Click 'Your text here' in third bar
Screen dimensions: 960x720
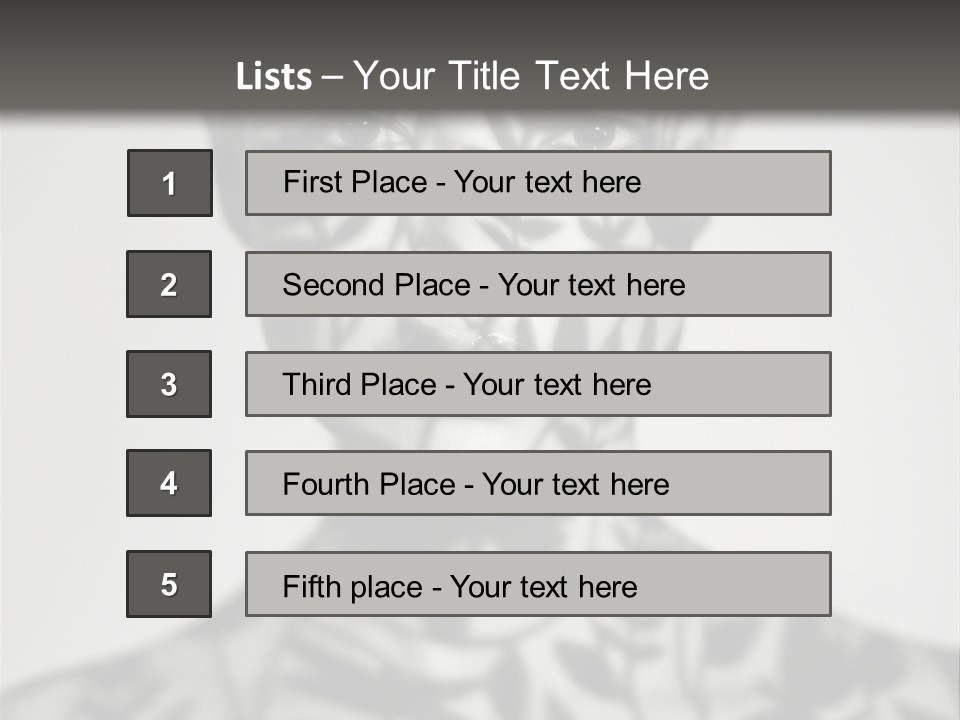point(557,385)
